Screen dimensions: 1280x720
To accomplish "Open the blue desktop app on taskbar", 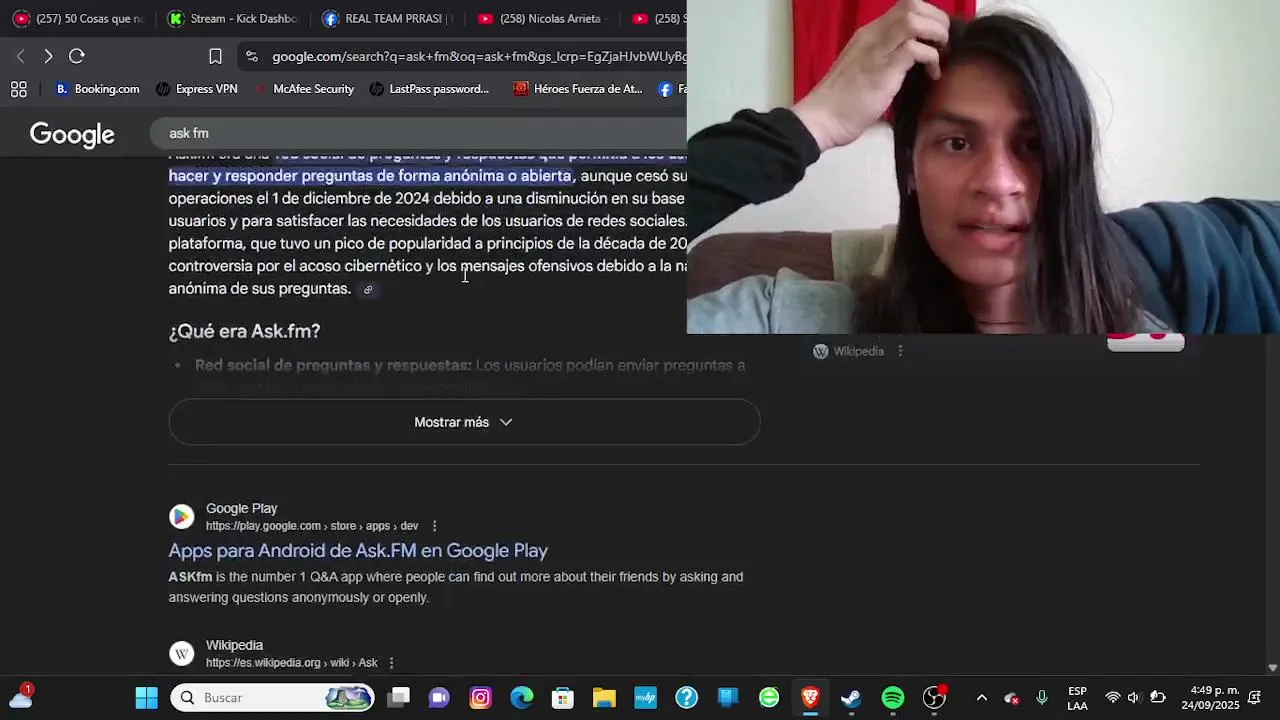I will [x=727, y=697].
